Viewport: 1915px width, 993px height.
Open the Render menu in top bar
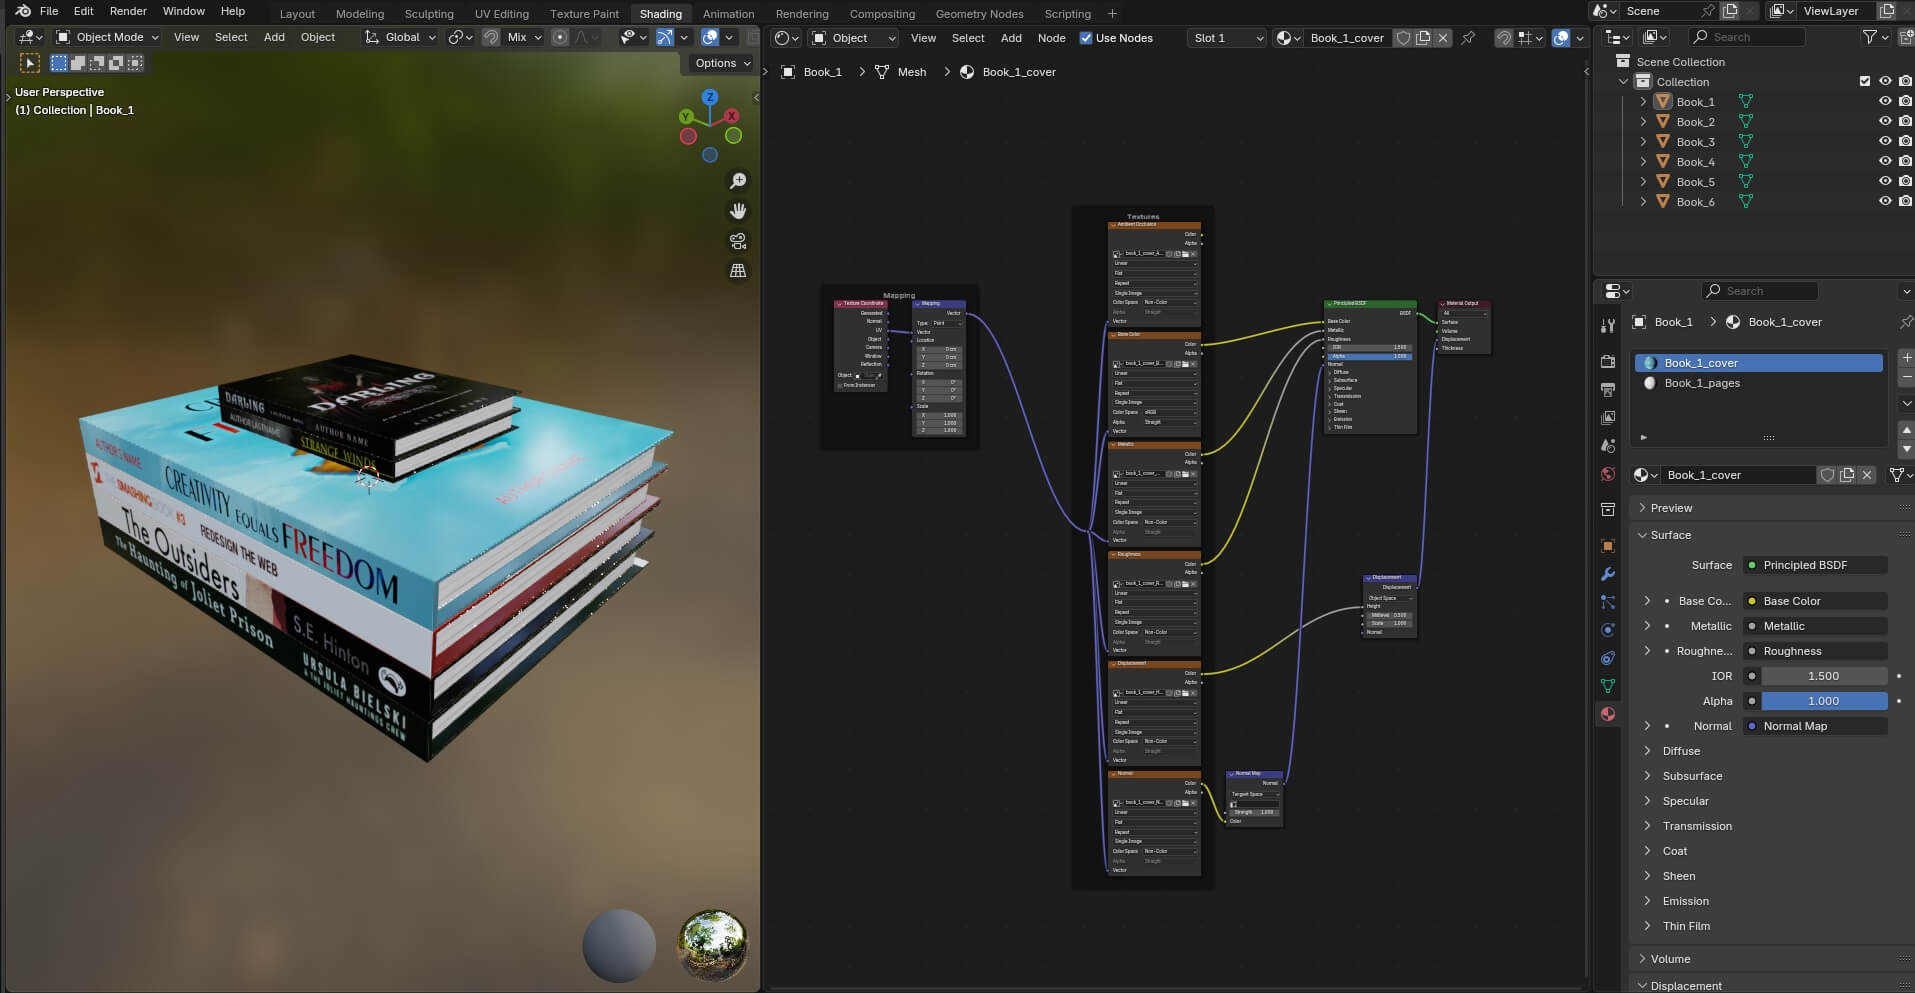128,11
